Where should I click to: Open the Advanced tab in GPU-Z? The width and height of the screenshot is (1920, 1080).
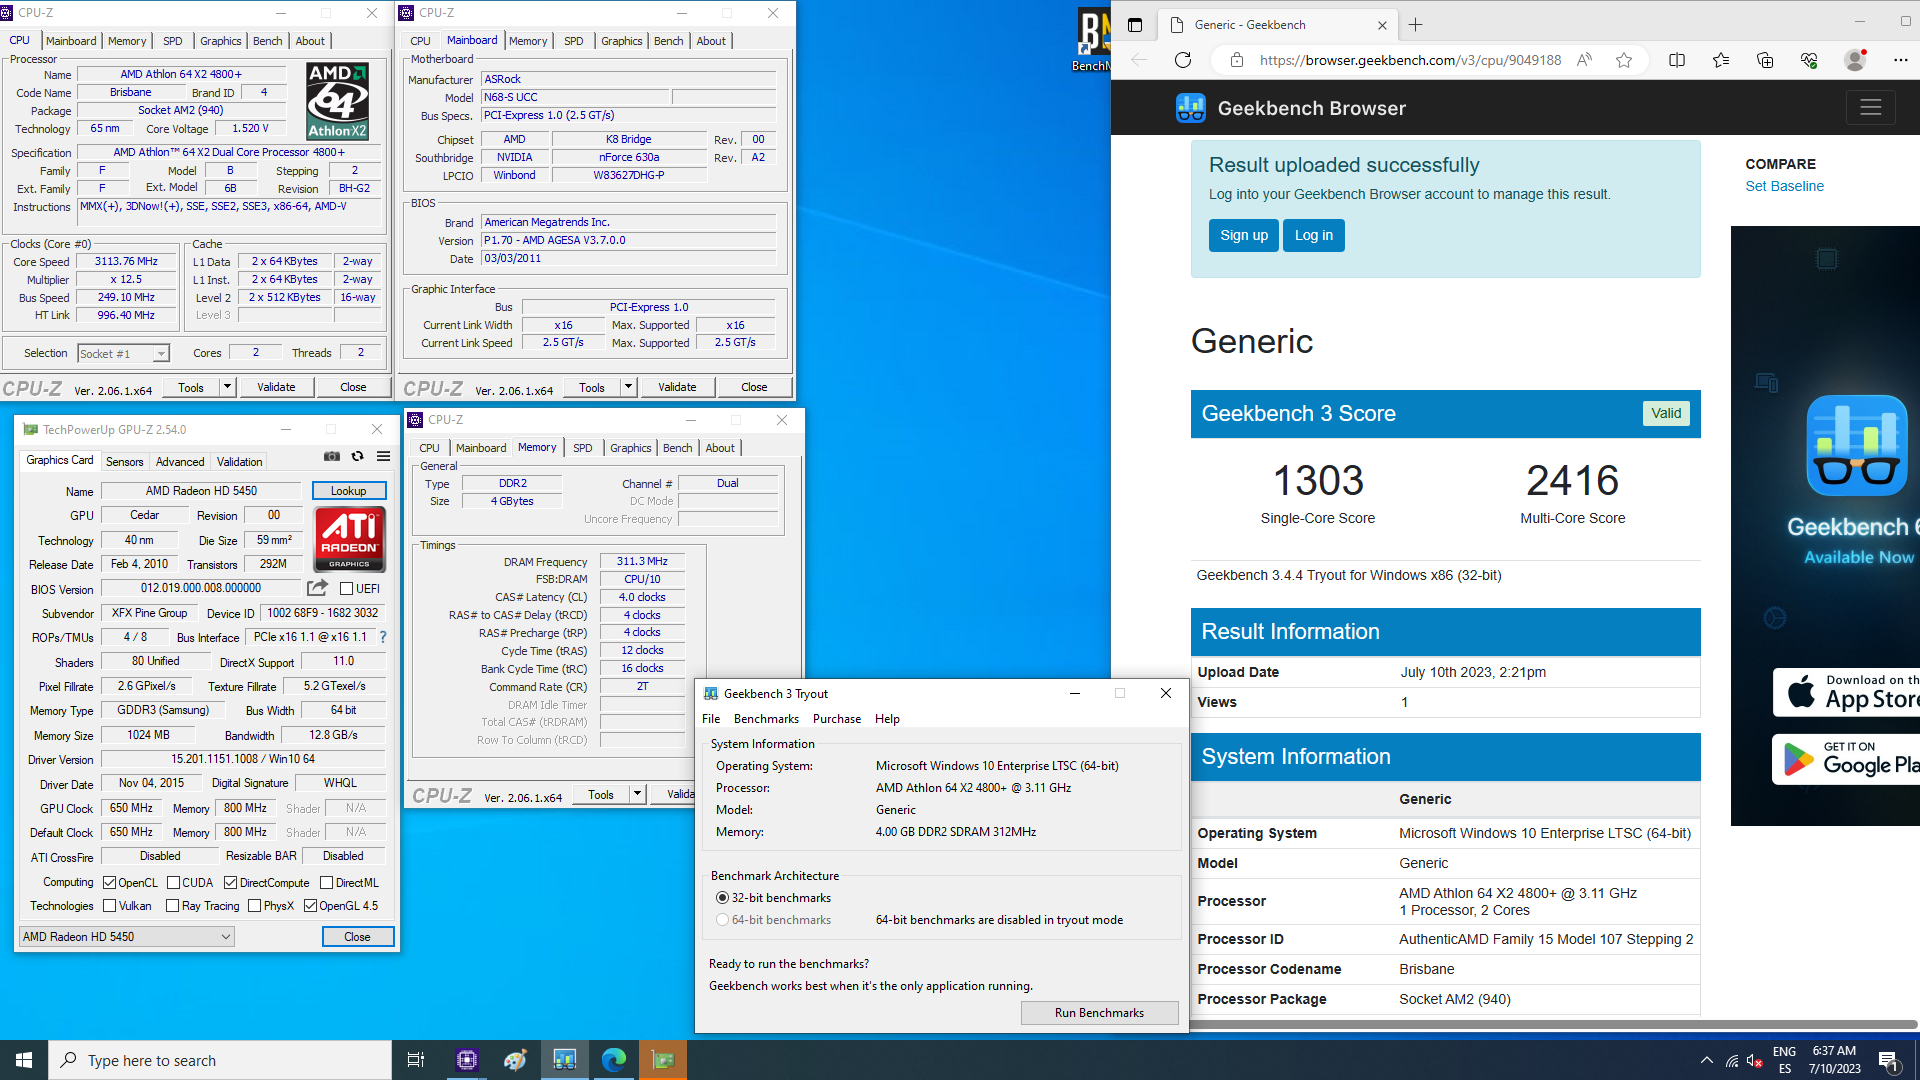180,462
